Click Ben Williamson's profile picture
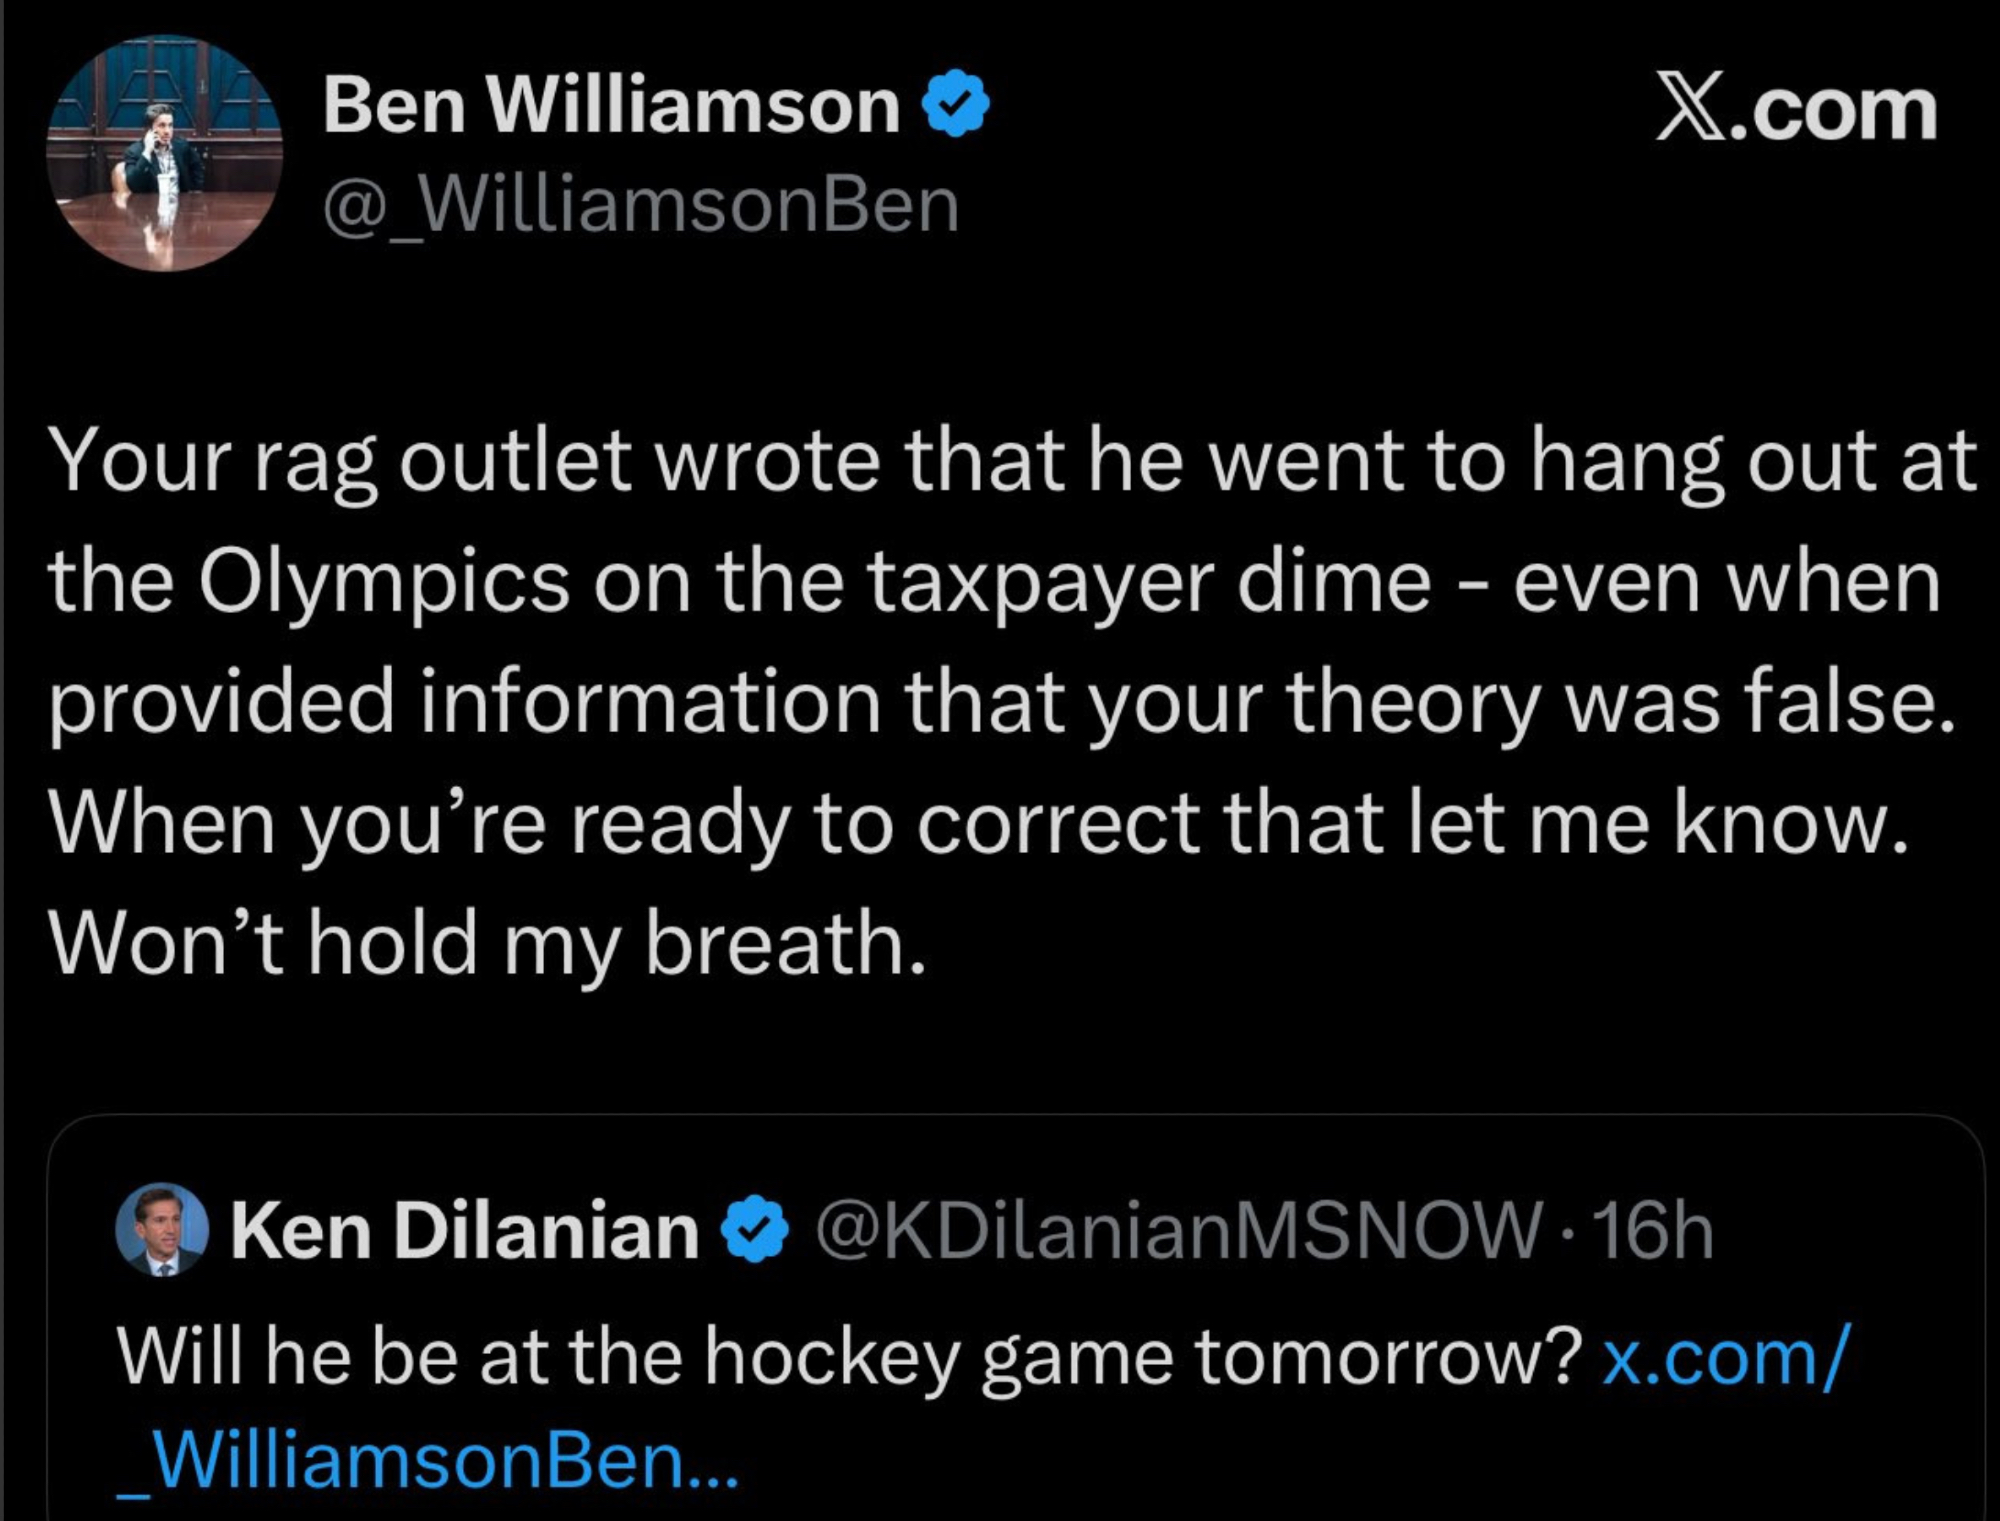This screenshot has width=2000, height=1521. point(165,154)
